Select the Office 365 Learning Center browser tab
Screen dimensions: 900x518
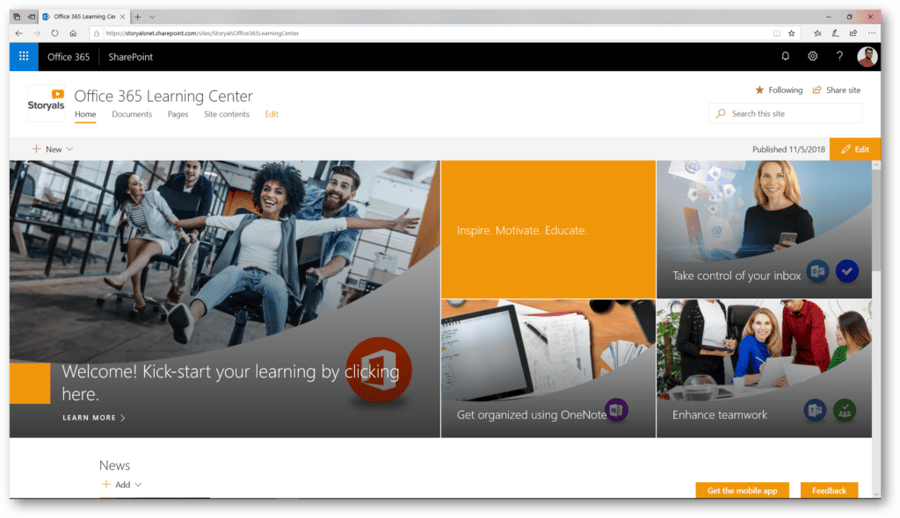tap(84, 17)
